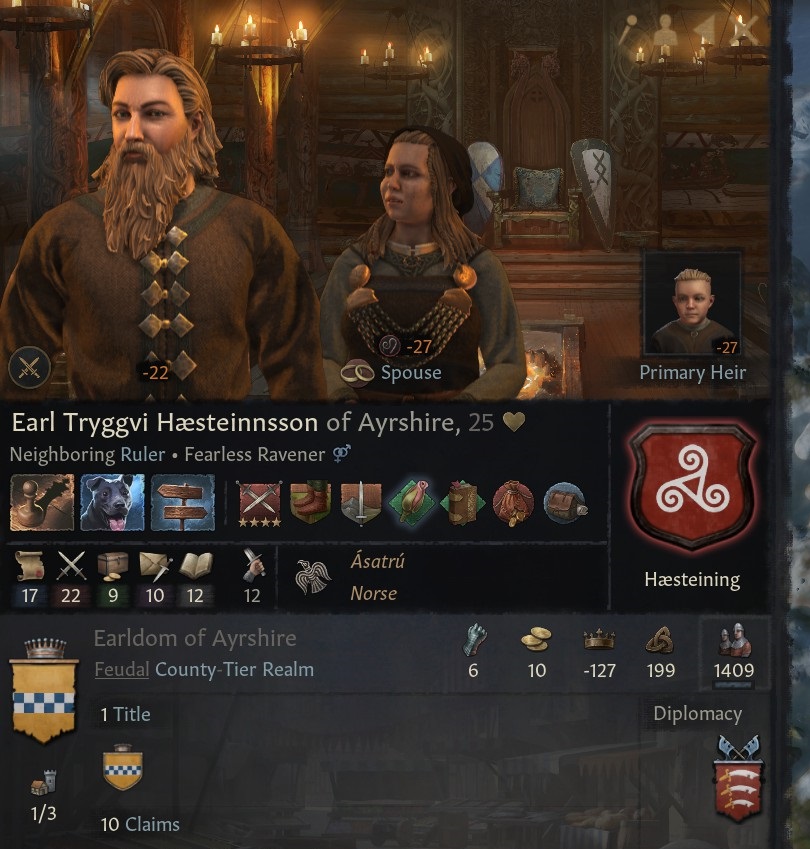Click the crossed swords icon on portrait
810x849 pixels.
click(30, 368)
